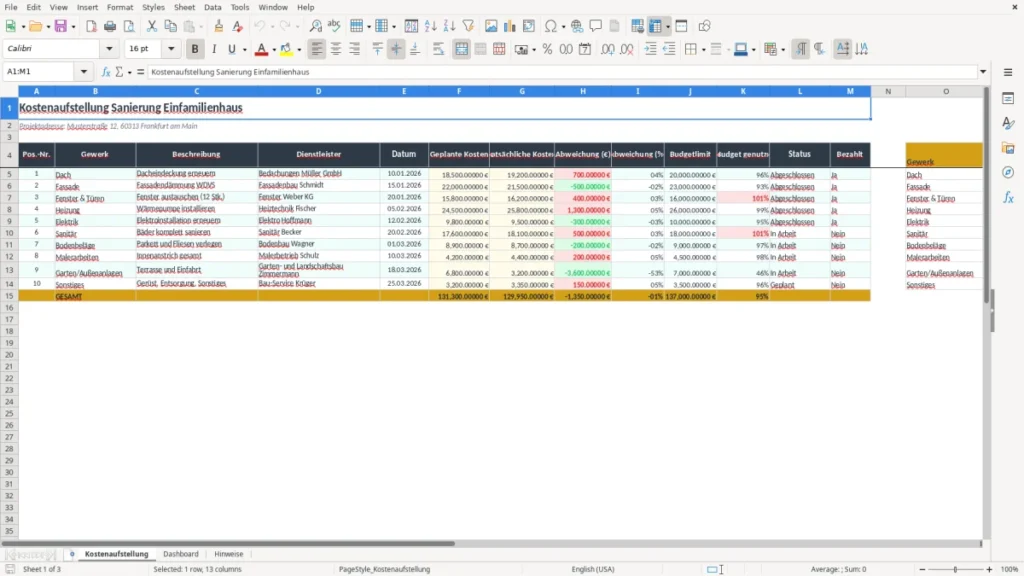Expand the Name Box dropdown
1024x576 pixels.
[84, 72]
